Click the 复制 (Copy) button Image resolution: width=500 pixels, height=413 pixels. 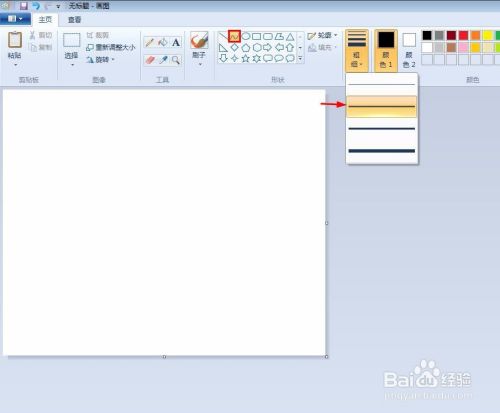click(41, 47)
